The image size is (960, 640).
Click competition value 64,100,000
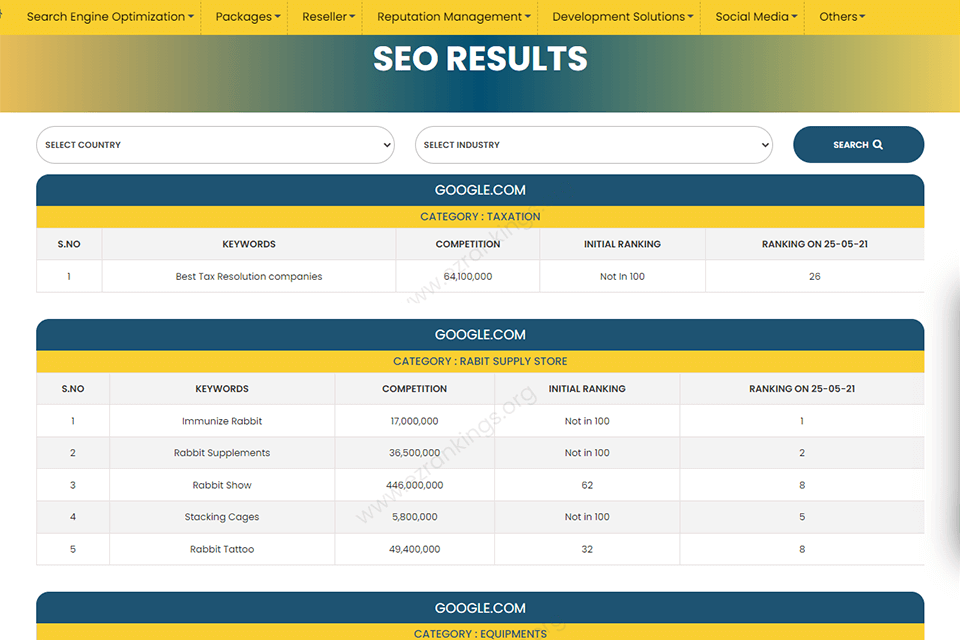tap(468, 276)
